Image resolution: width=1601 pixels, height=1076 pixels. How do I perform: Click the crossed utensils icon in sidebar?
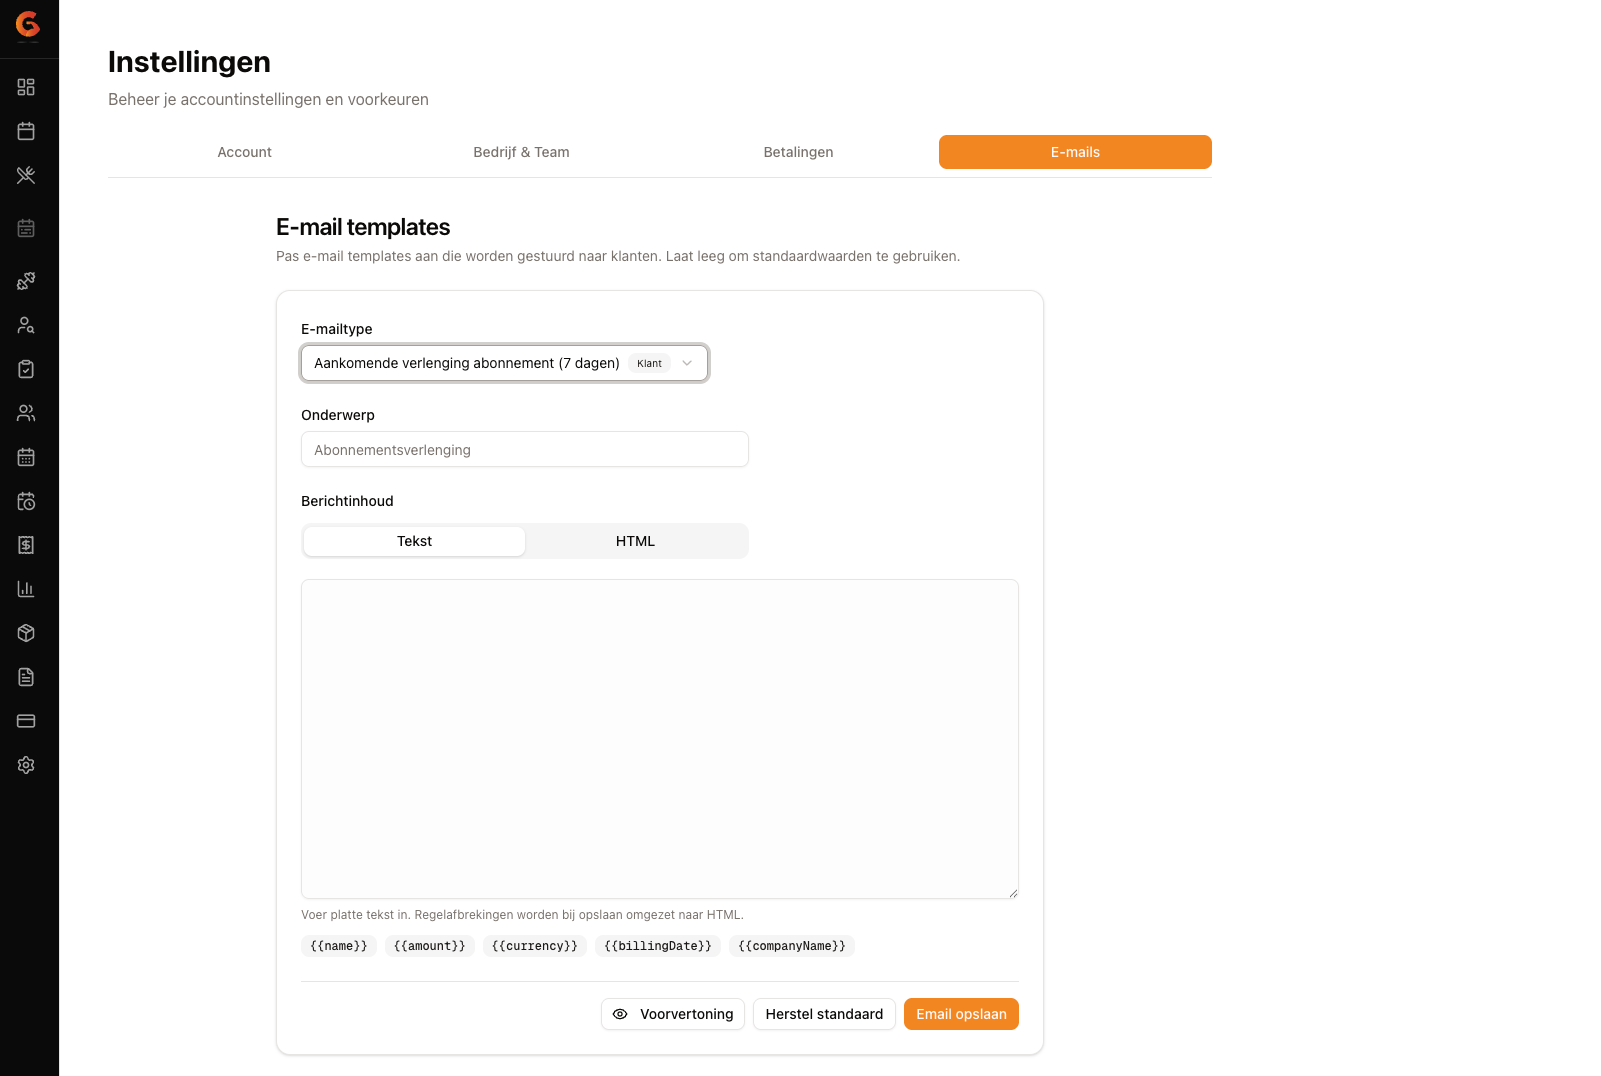[x=26, y=175]
